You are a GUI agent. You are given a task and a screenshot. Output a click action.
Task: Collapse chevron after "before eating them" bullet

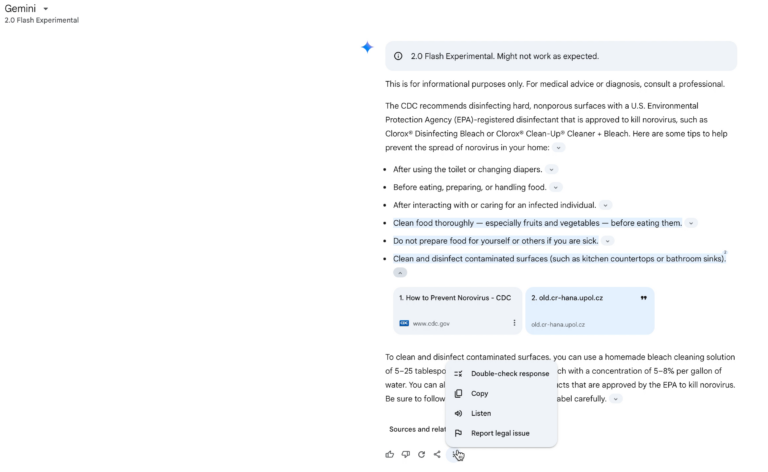691,223
